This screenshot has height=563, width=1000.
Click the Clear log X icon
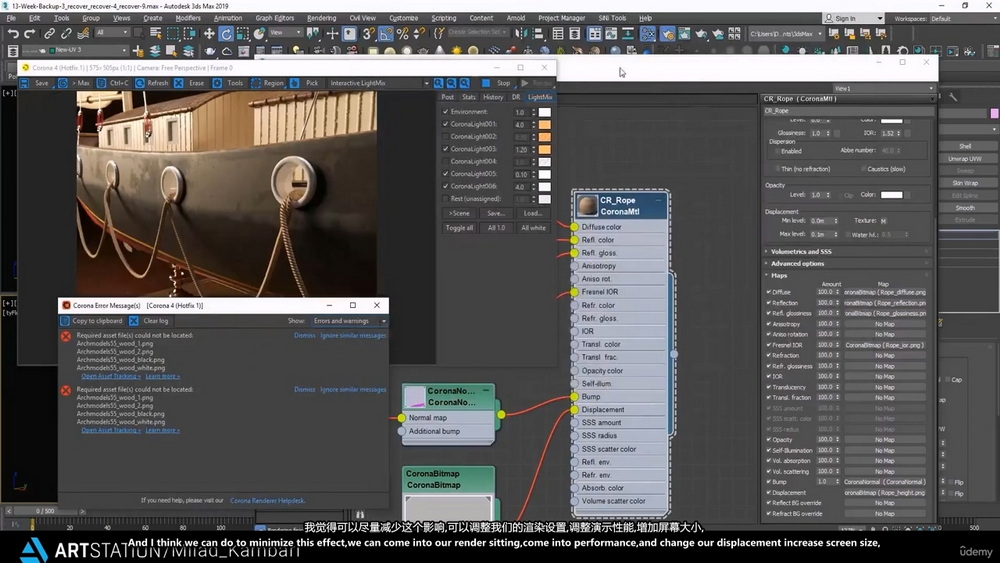(x=133, y=321)
